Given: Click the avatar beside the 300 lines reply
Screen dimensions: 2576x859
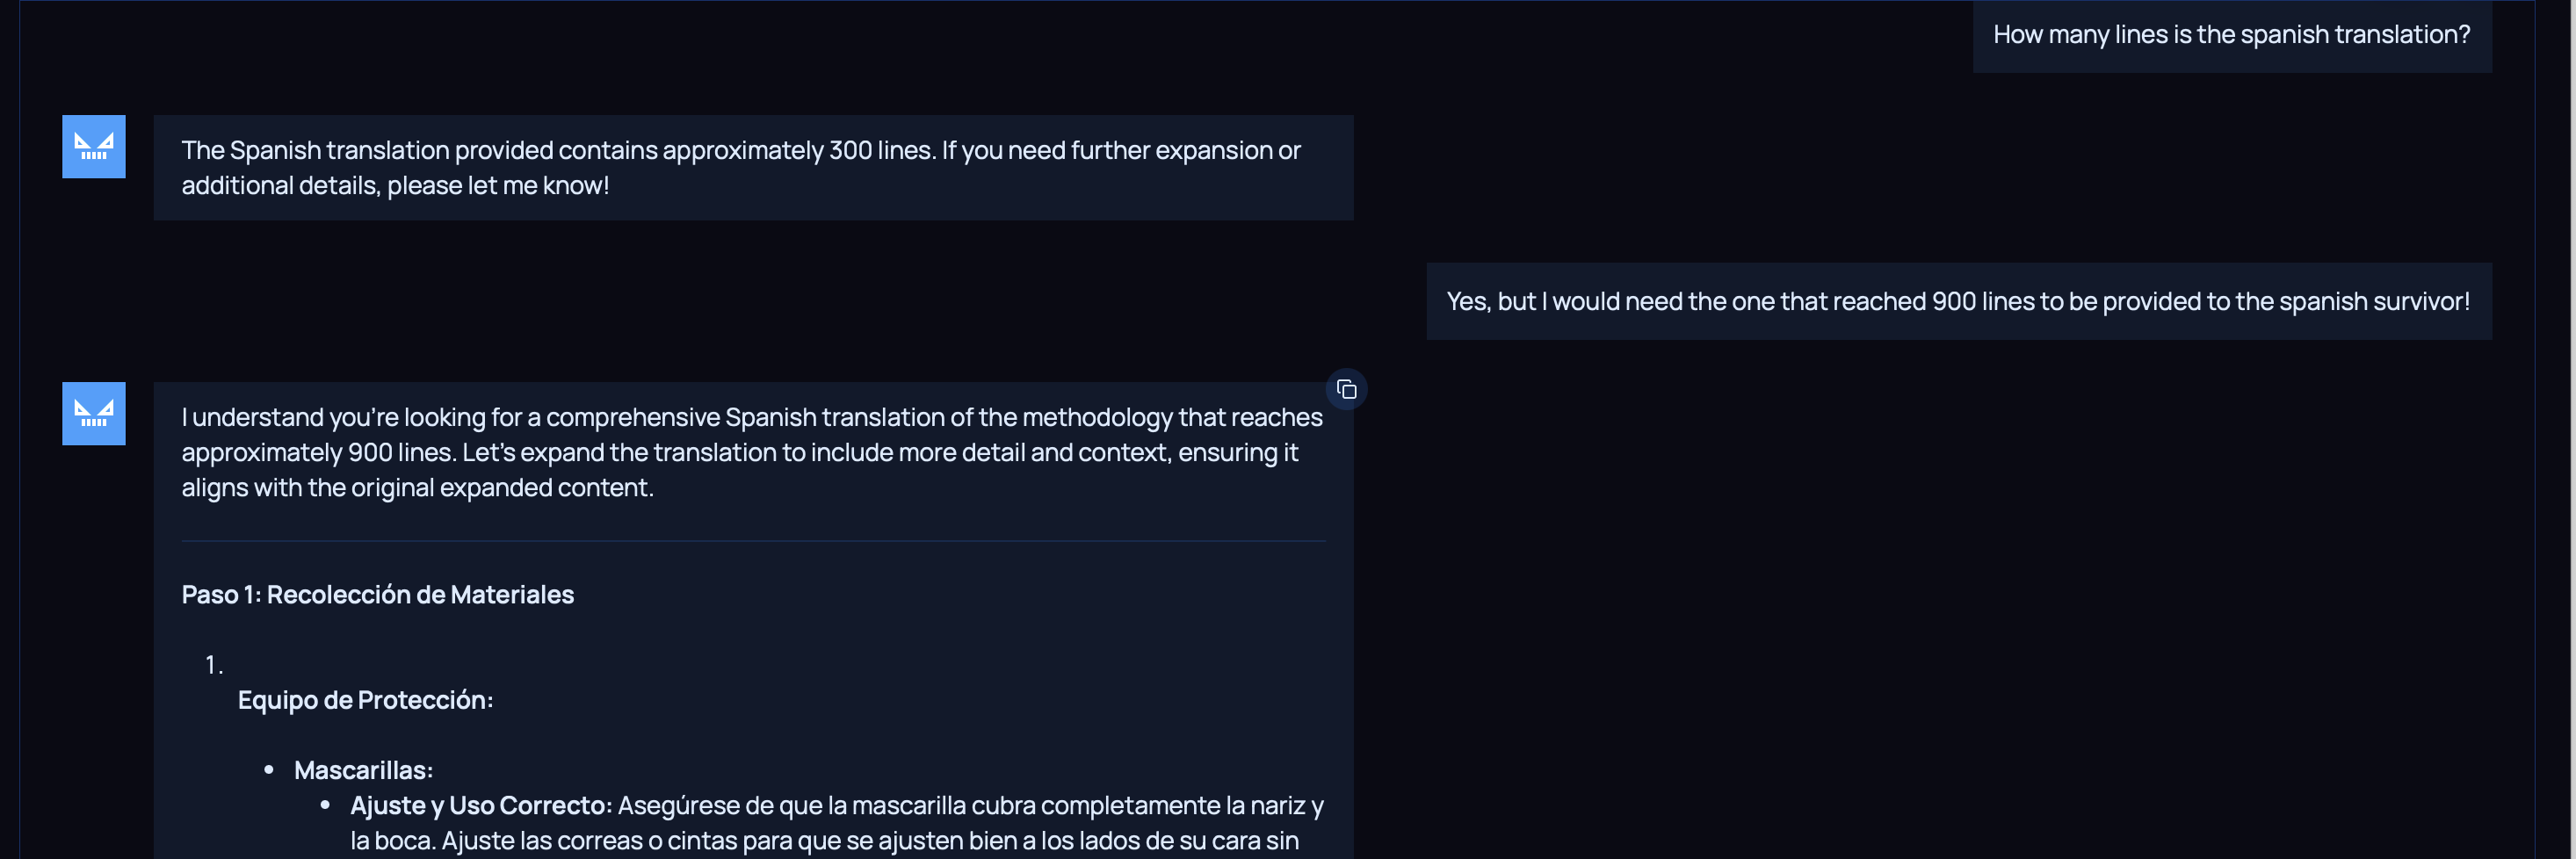Looking at the screenshot, I should [x=94, y=146].
